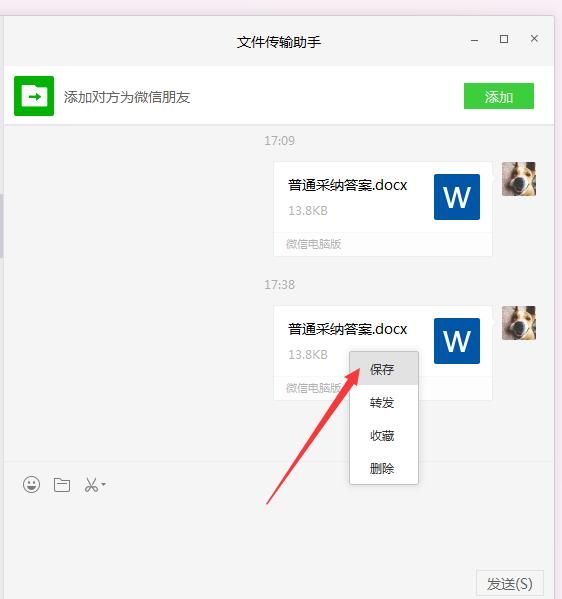Viewport: 562px width, 599px height.
Task: Minimize the chat window
Action: 475,40
